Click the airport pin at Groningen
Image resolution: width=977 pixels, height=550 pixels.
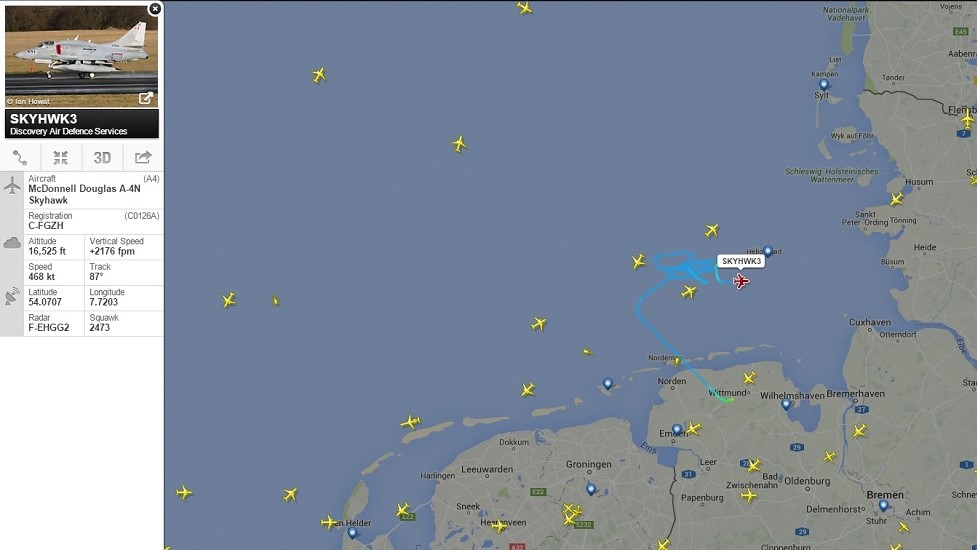pos(591,490)
